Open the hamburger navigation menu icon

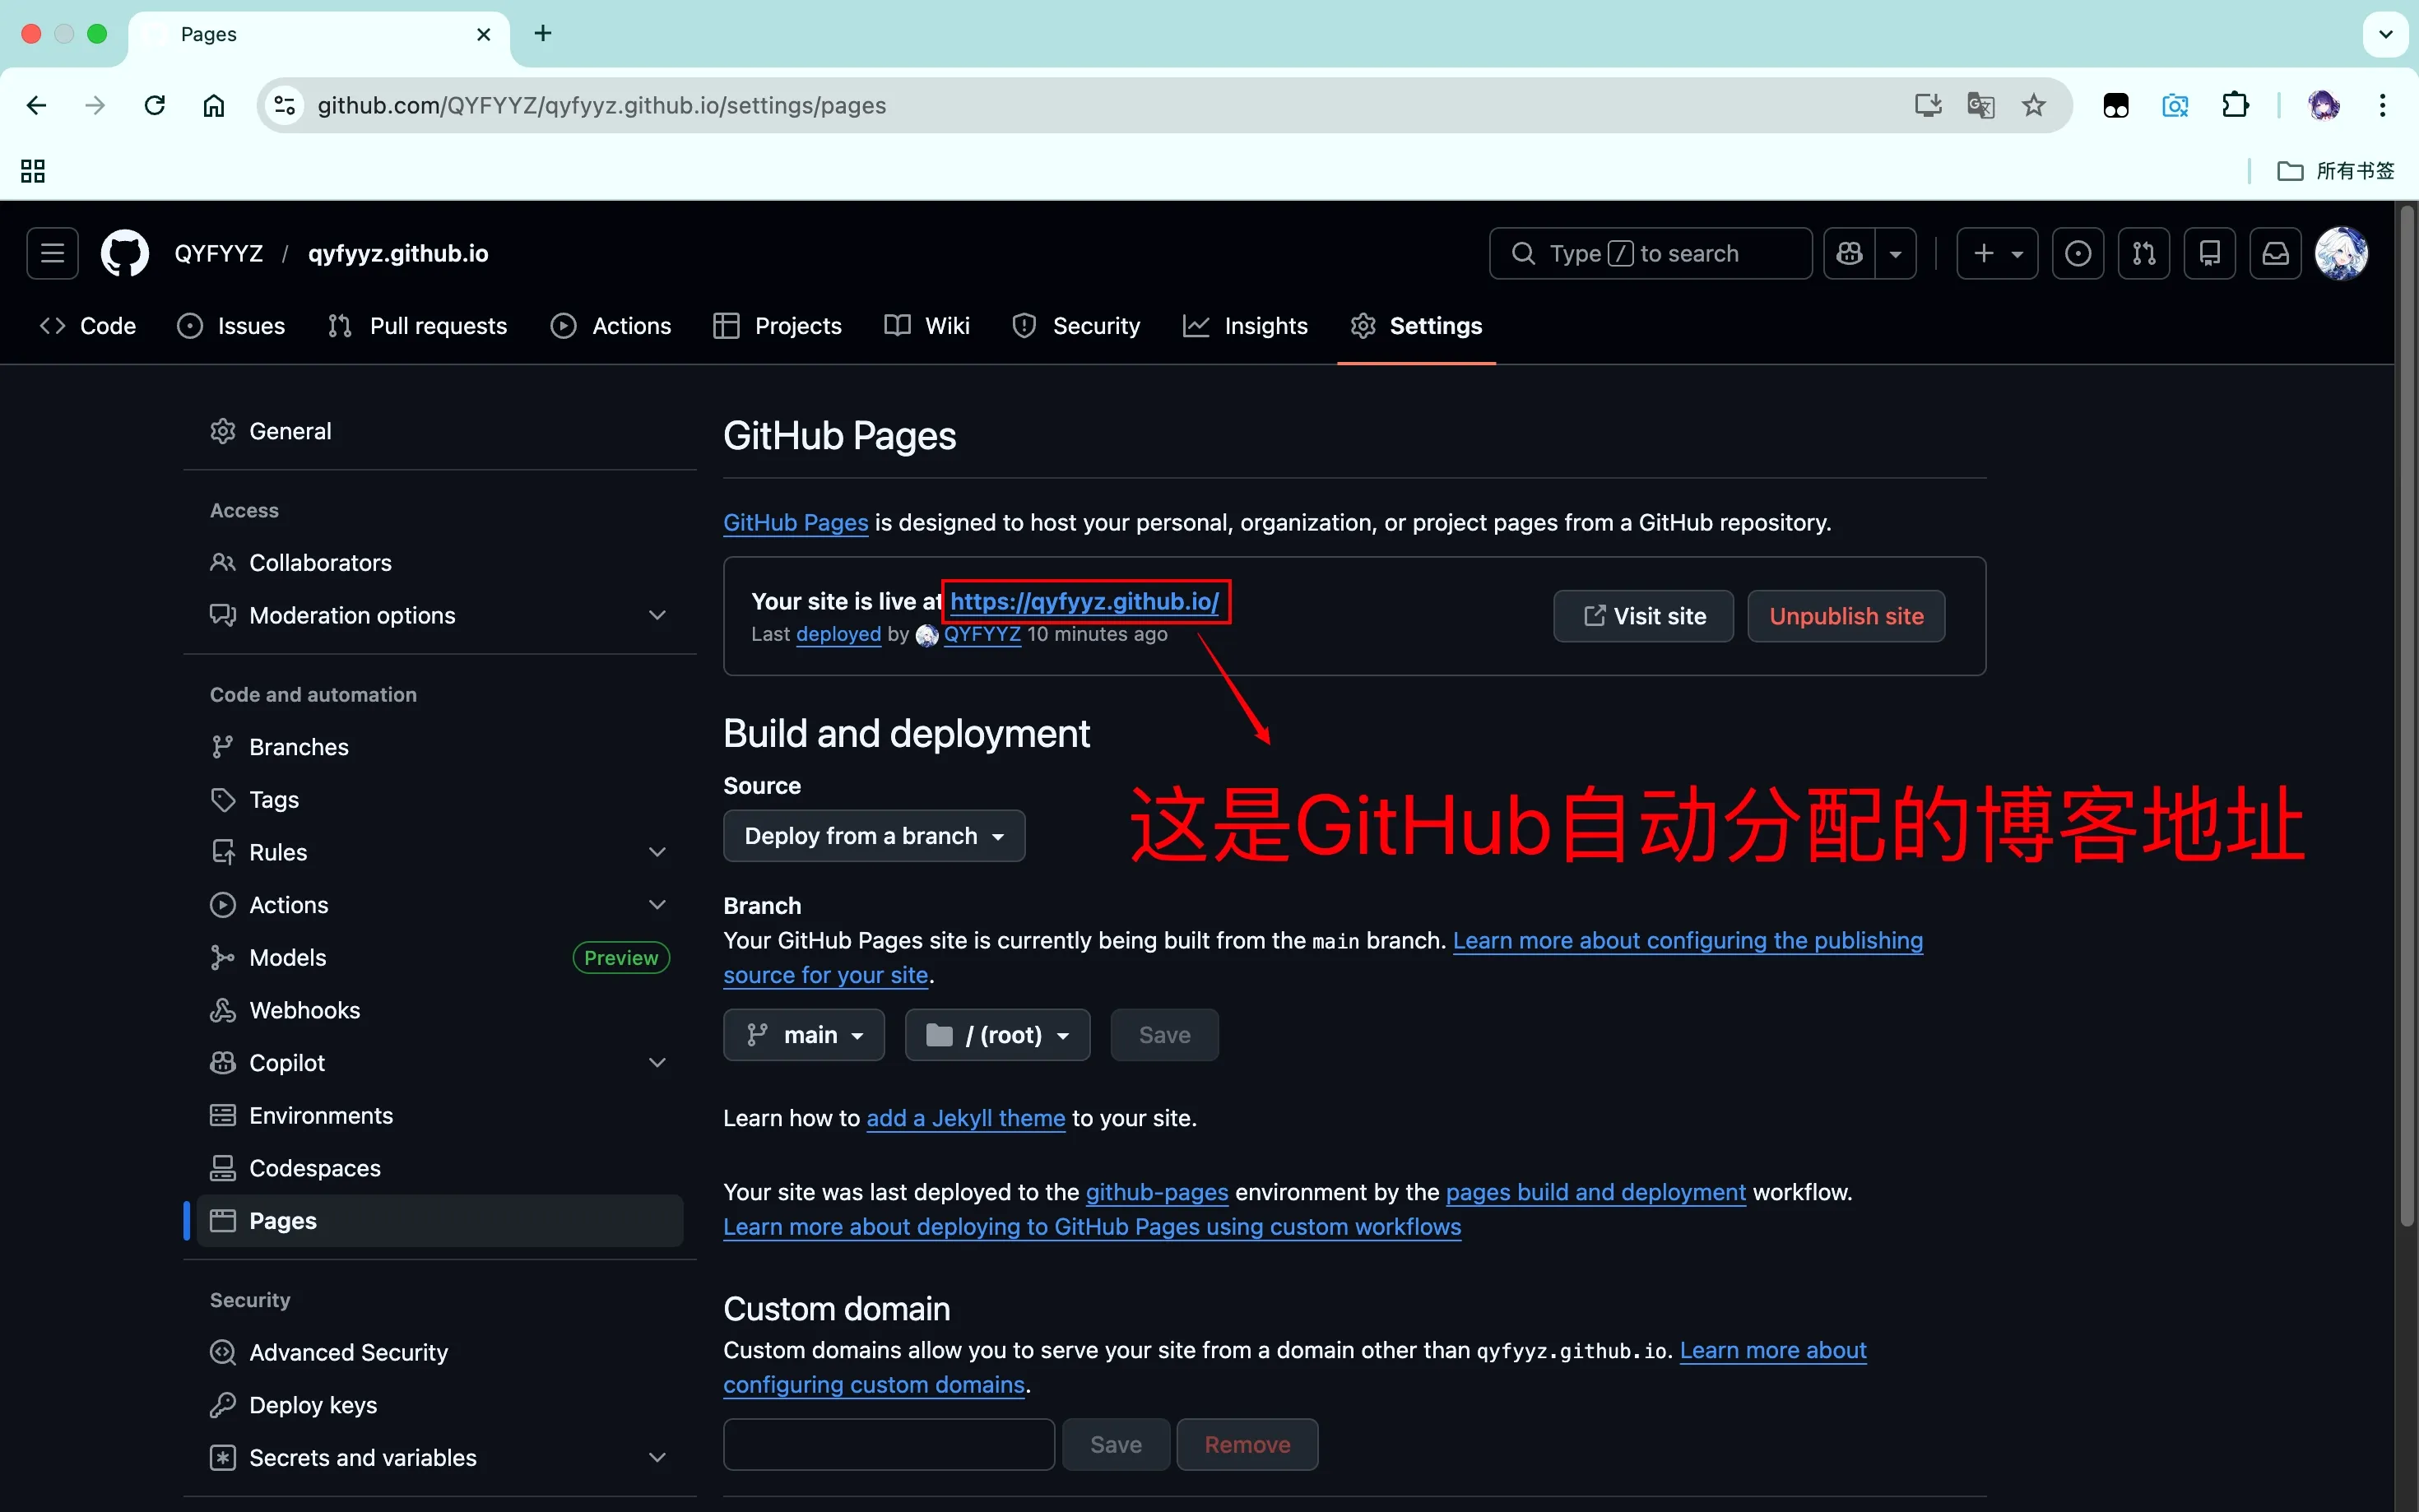coord(52,253)
